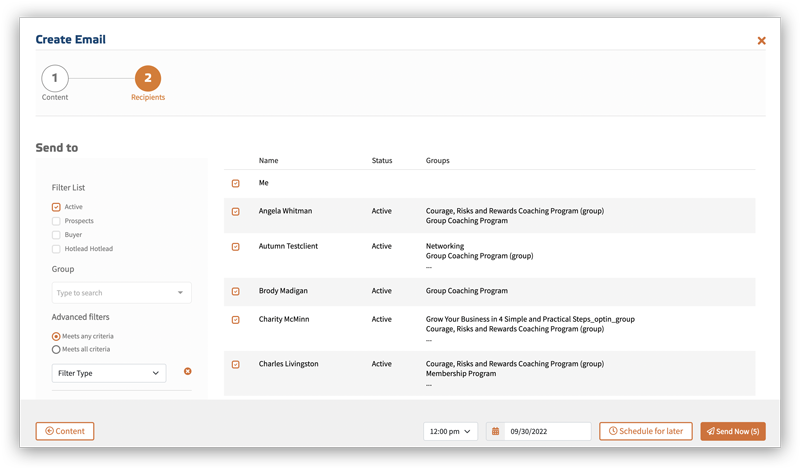This screenshot has width=800, height=469.
Task: Go to step 1 Content
Action: click(x=55, y=78)
